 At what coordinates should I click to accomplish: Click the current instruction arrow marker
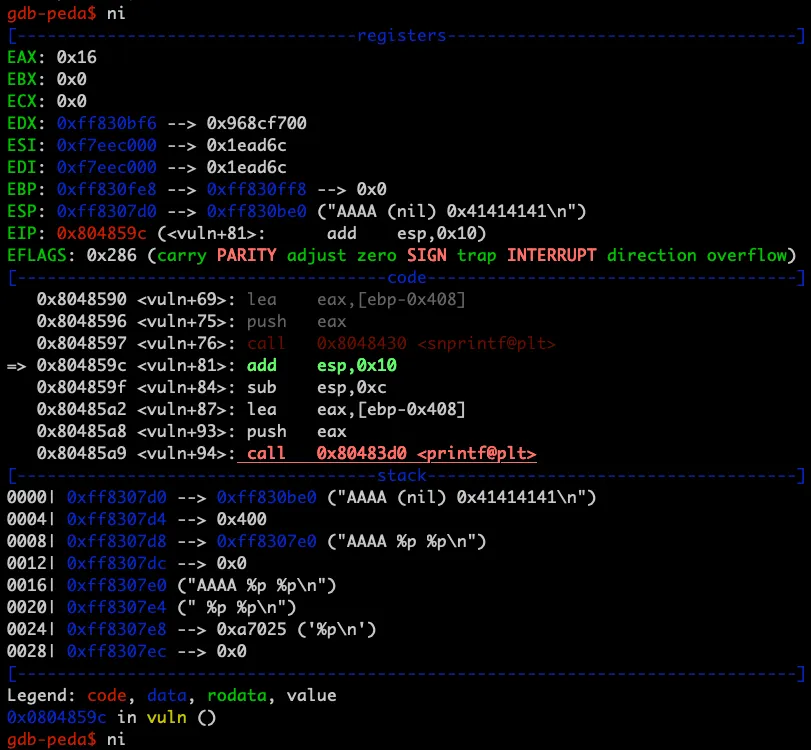16,366
